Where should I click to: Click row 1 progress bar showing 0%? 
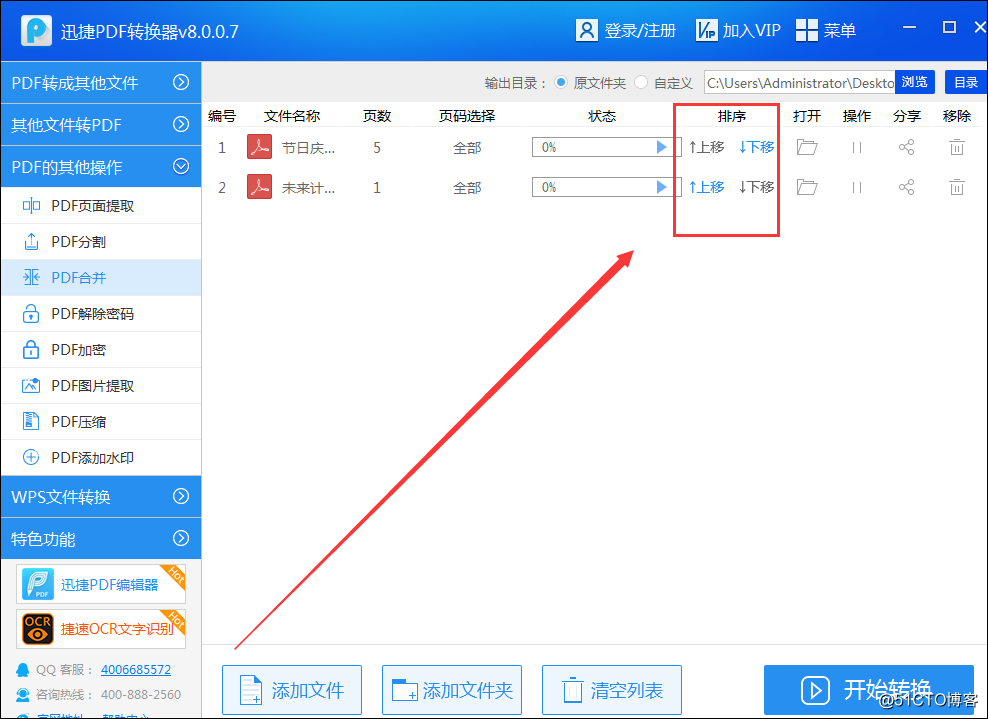pos(606,147)
